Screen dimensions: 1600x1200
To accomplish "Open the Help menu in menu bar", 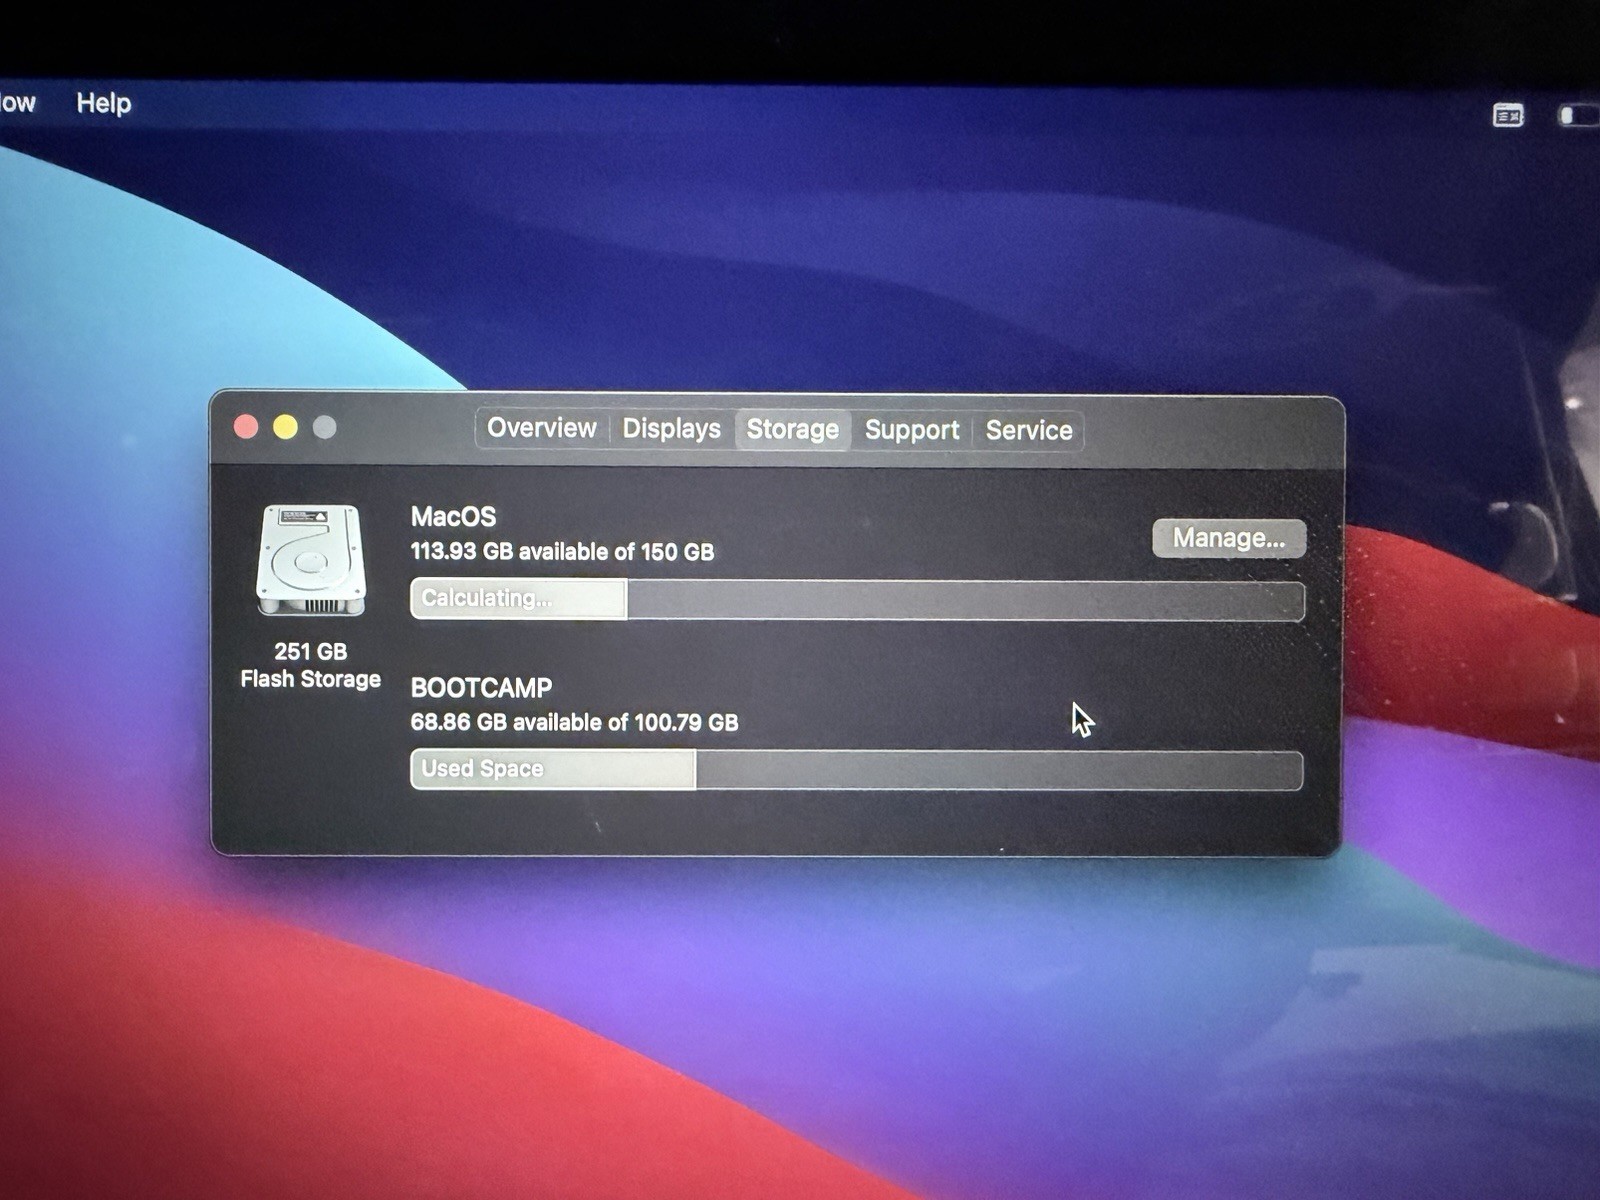I will click(104, 103).
